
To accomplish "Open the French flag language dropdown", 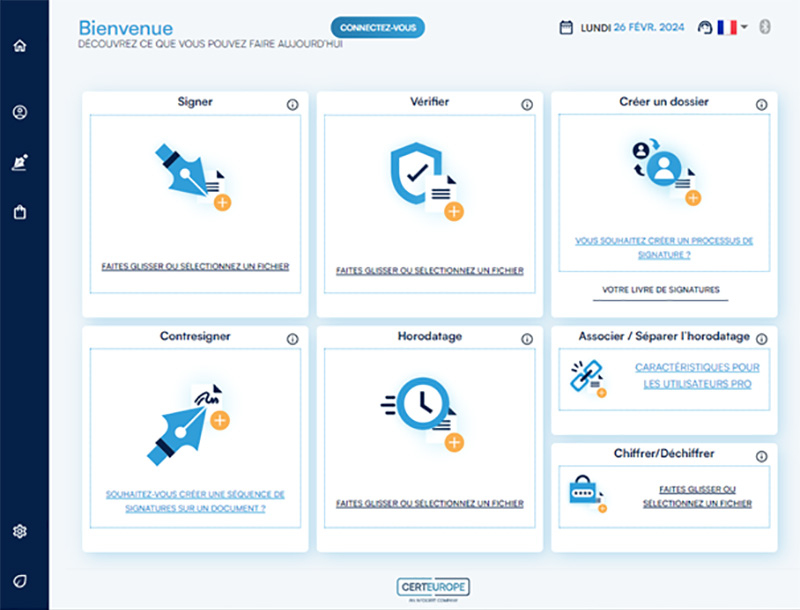I will 732,28.
